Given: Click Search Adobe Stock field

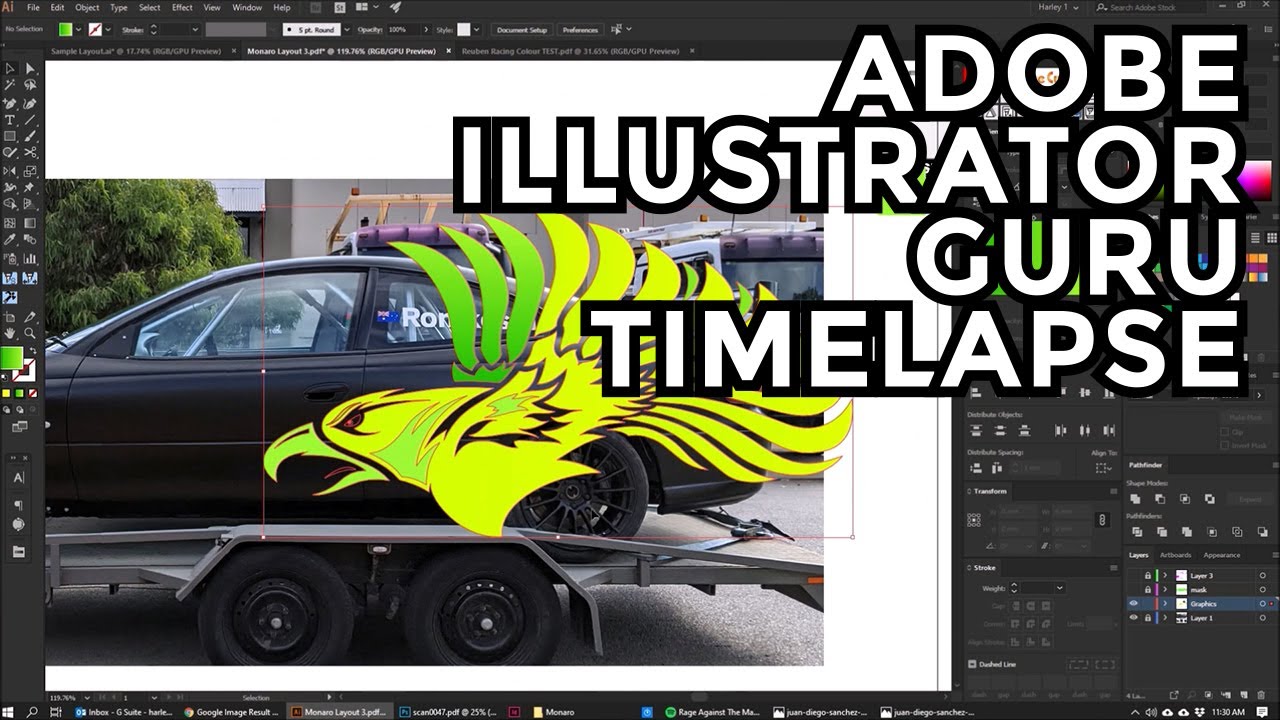Looking at the screenshot, I should click(1150, 7).
